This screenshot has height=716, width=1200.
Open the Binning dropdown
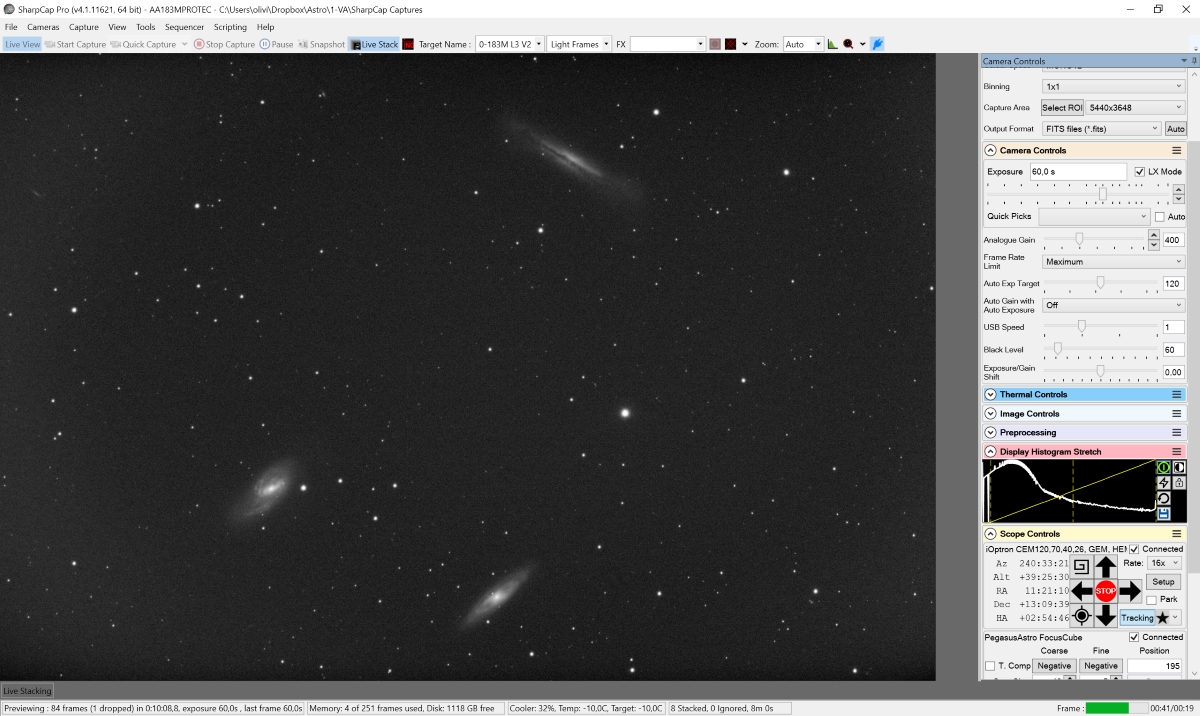click(x=1113, y=87)
